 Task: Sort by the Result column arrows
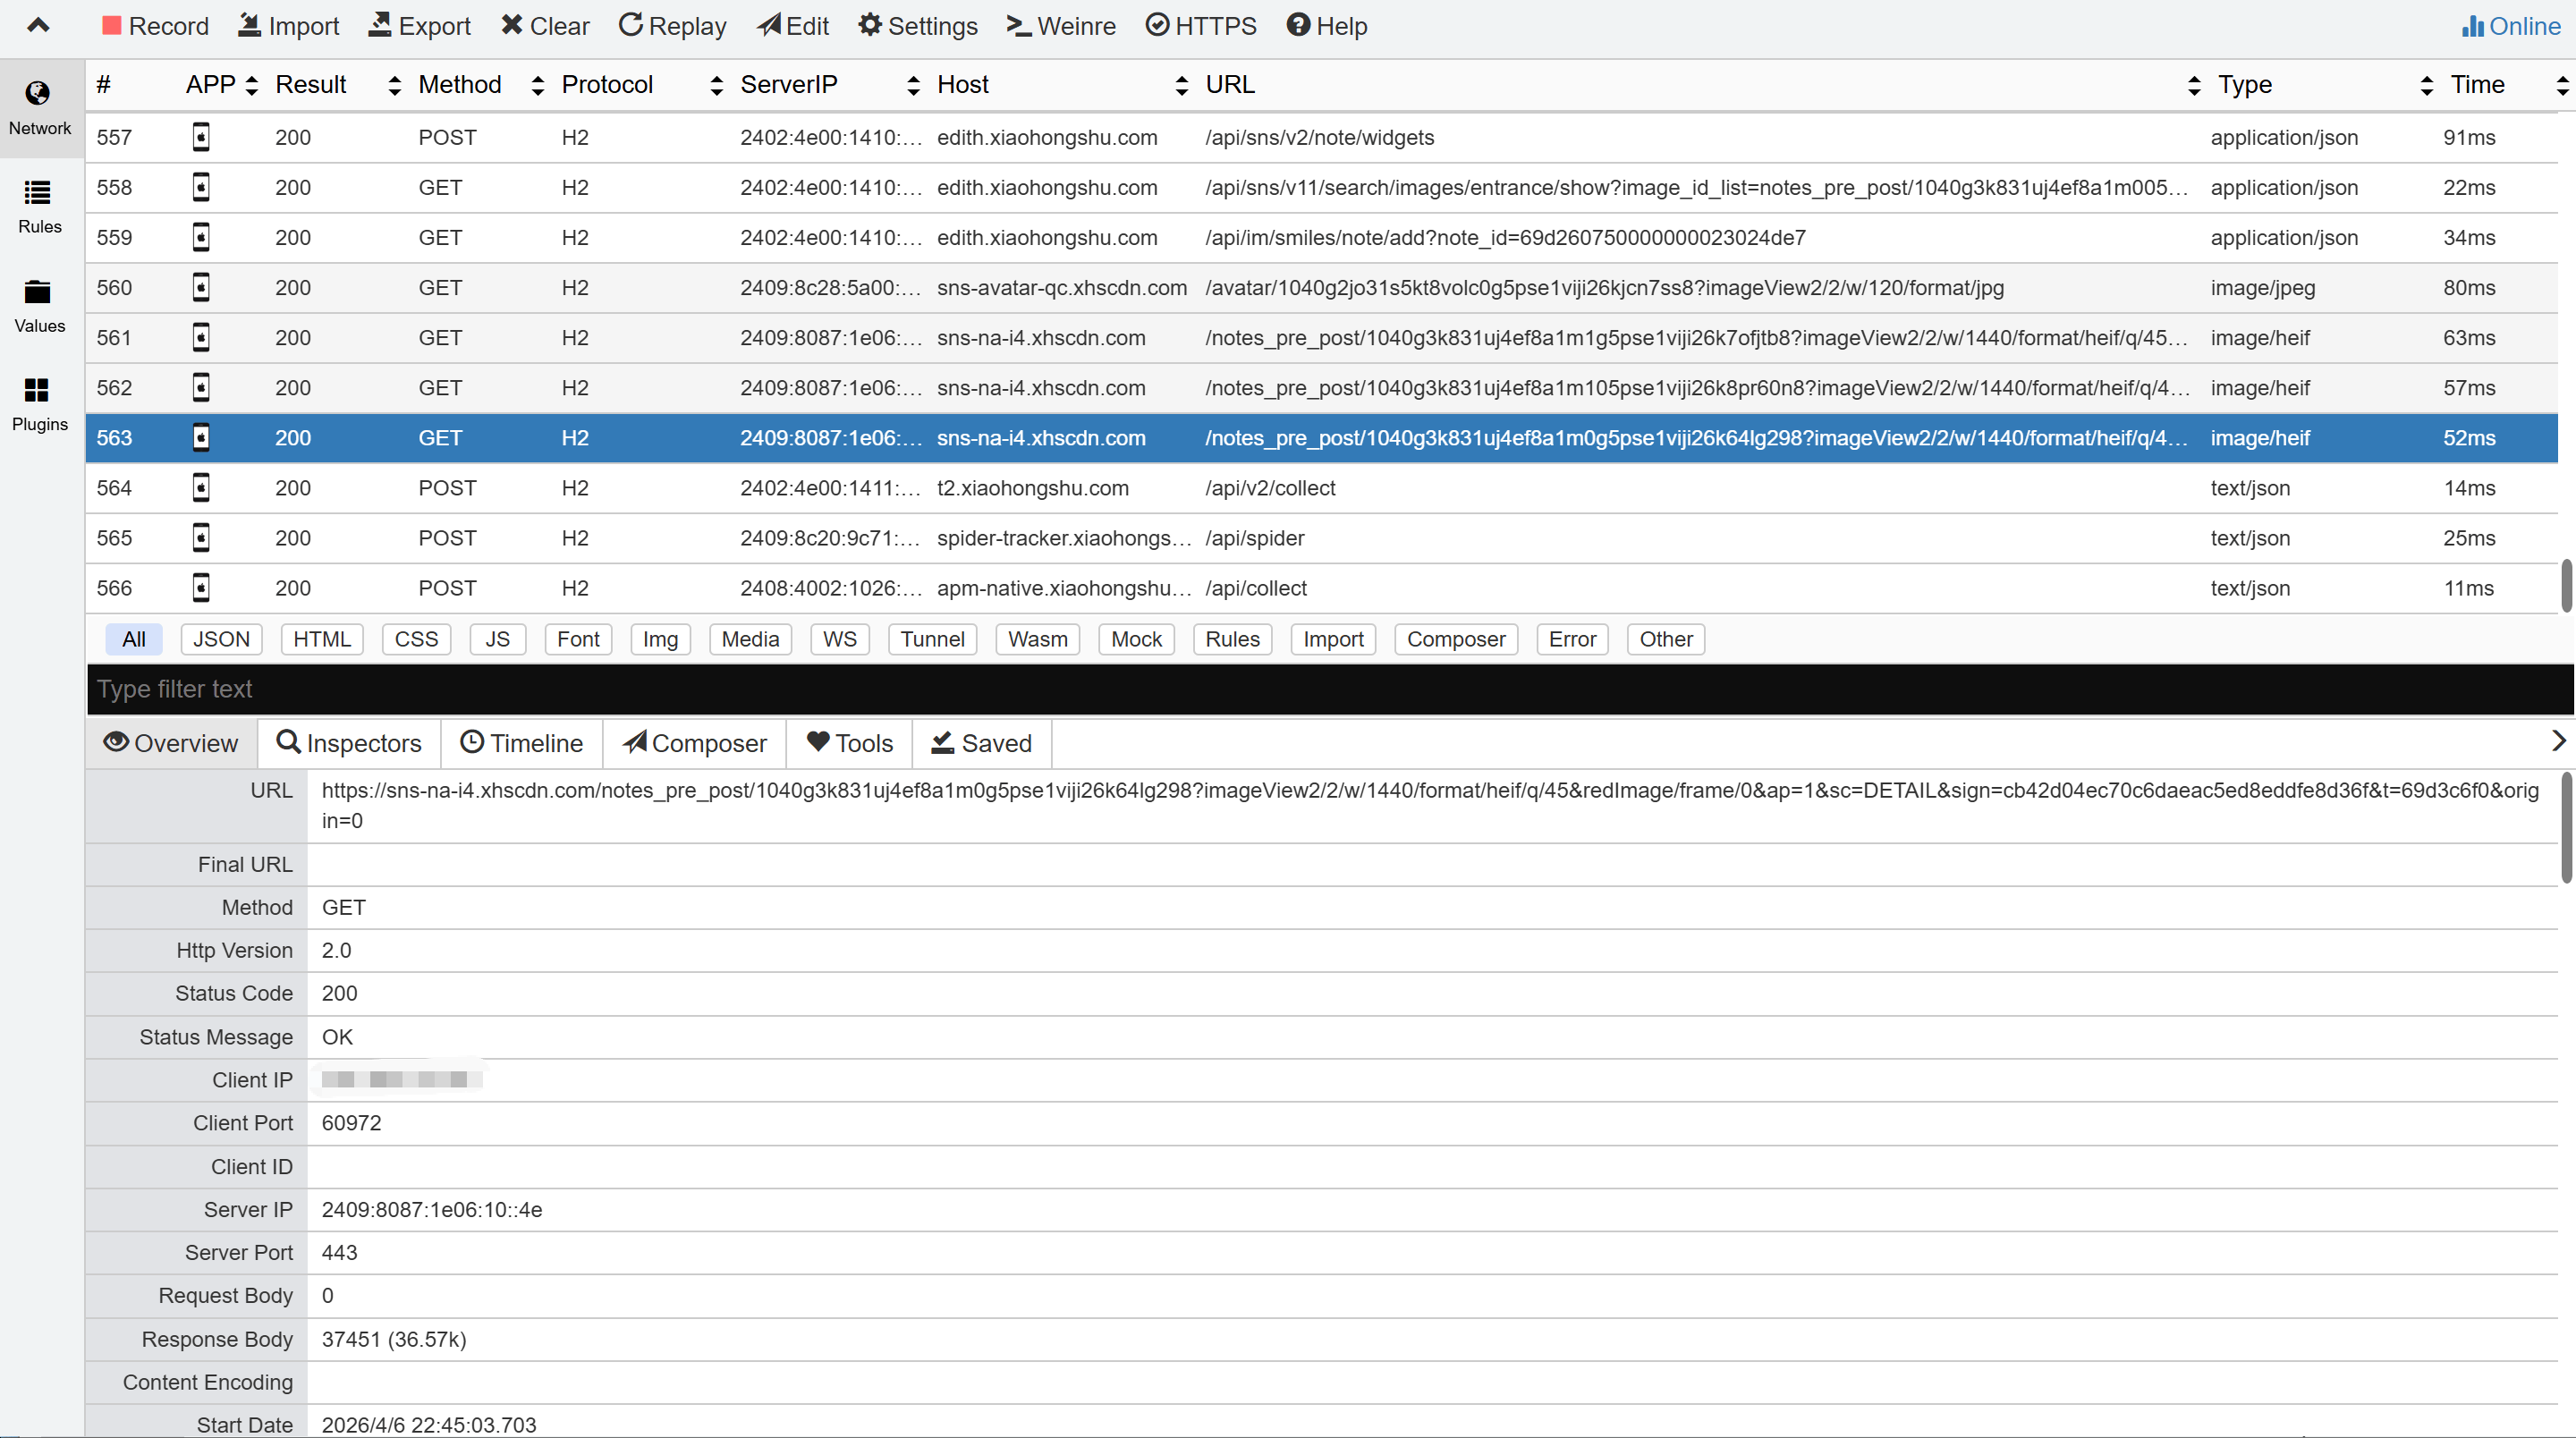[394, 85]
